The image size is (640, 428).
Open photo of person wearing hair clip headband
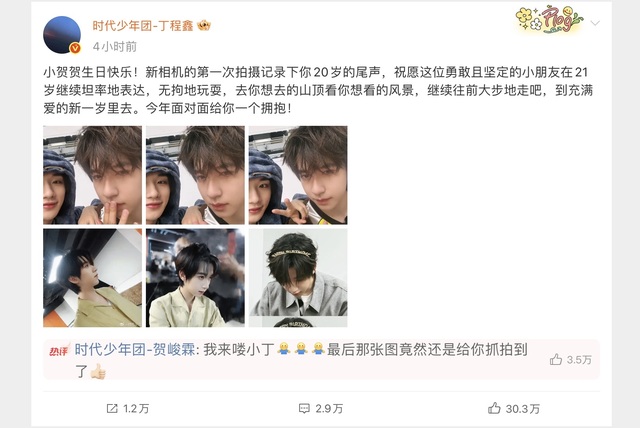coord(298,278)
